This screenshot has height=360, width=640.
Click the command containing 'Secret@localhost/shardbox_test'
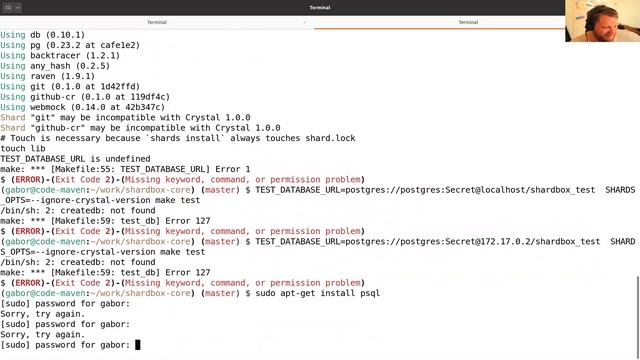click(x=445, y=190)
